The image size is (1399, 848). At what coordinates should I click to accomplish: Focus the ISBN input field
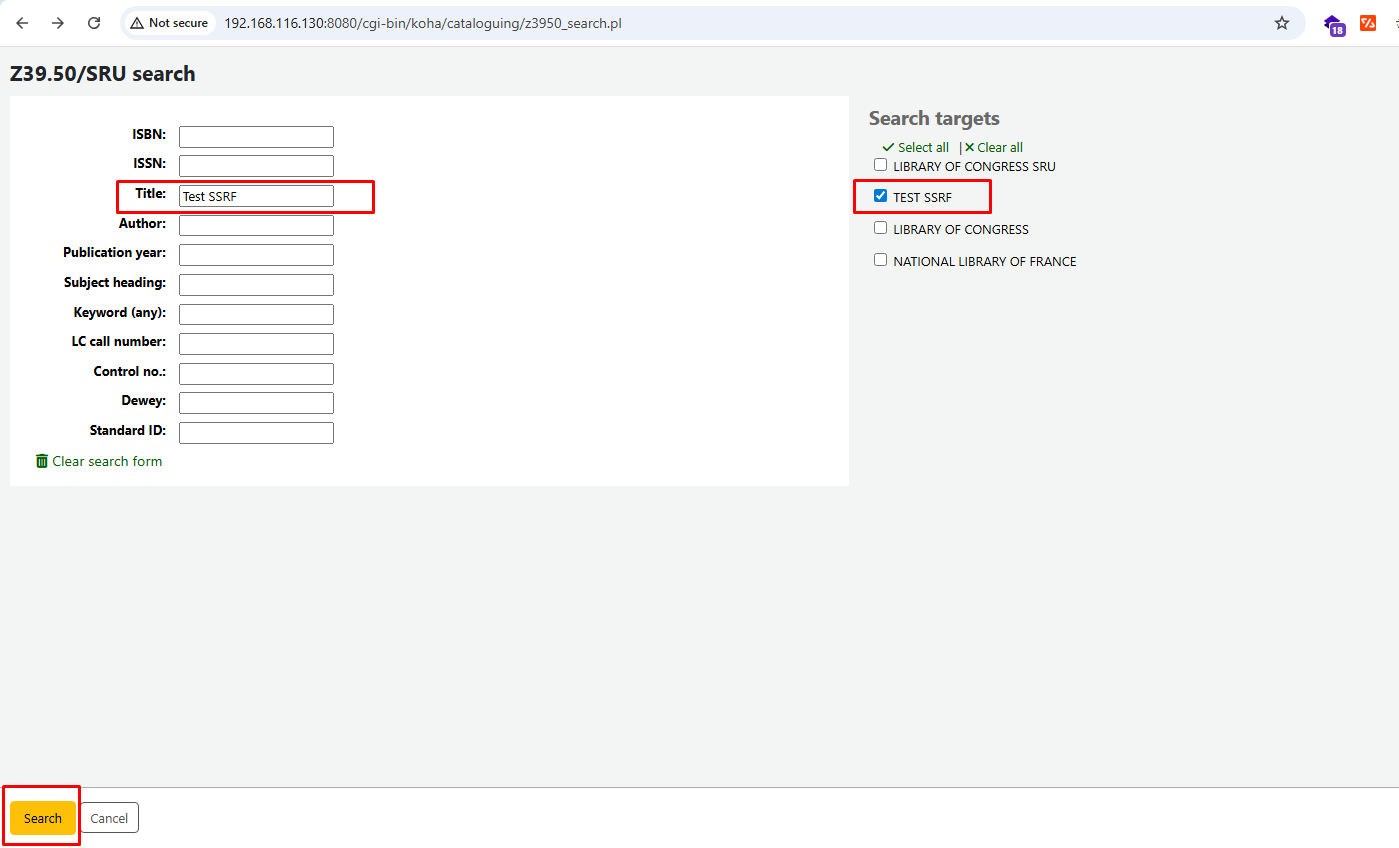[x=256, y=137]
